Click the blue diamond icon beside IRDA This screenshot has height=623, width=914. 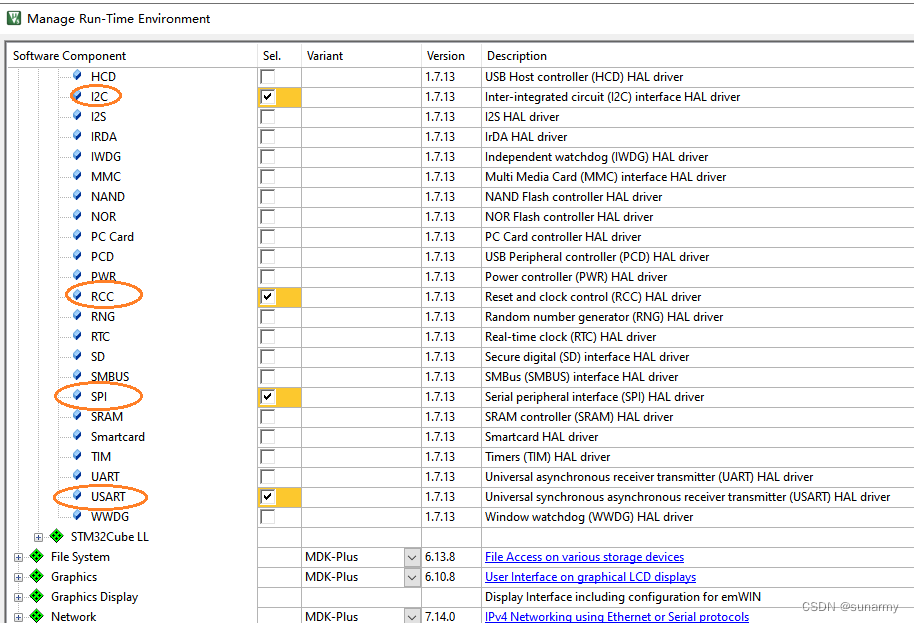click(x=77, y=135)
